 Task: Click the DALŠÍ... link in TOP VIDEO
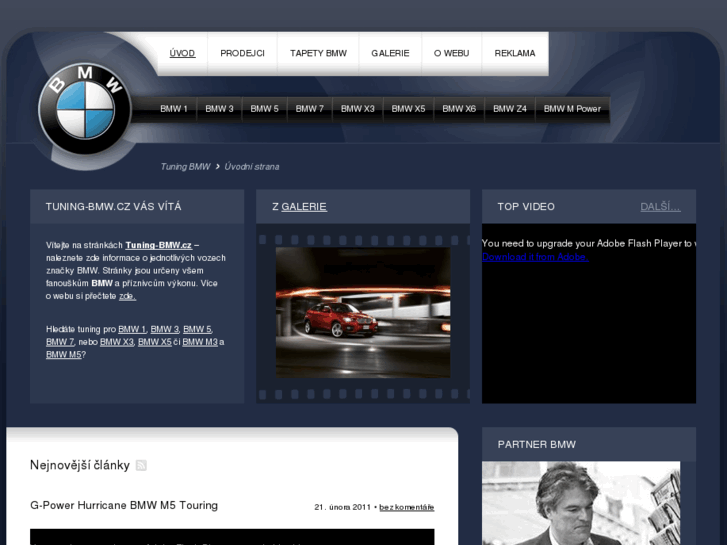(660, 207)
